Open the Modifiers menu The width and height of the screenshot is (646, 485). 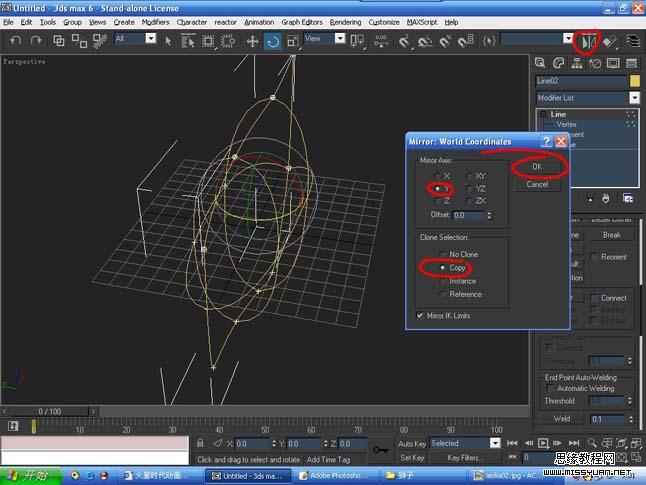pyautogui.click(x=155, y=22)
